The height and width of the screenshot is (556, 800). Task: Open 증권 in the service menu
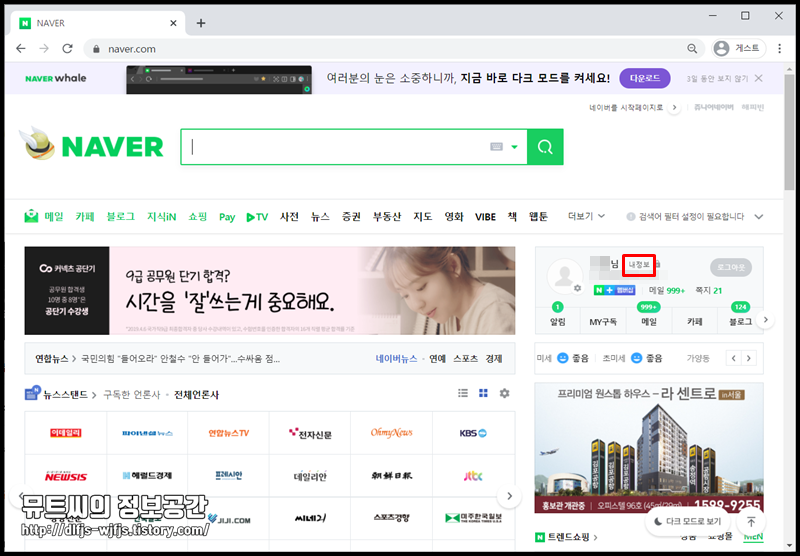[351, 217]
